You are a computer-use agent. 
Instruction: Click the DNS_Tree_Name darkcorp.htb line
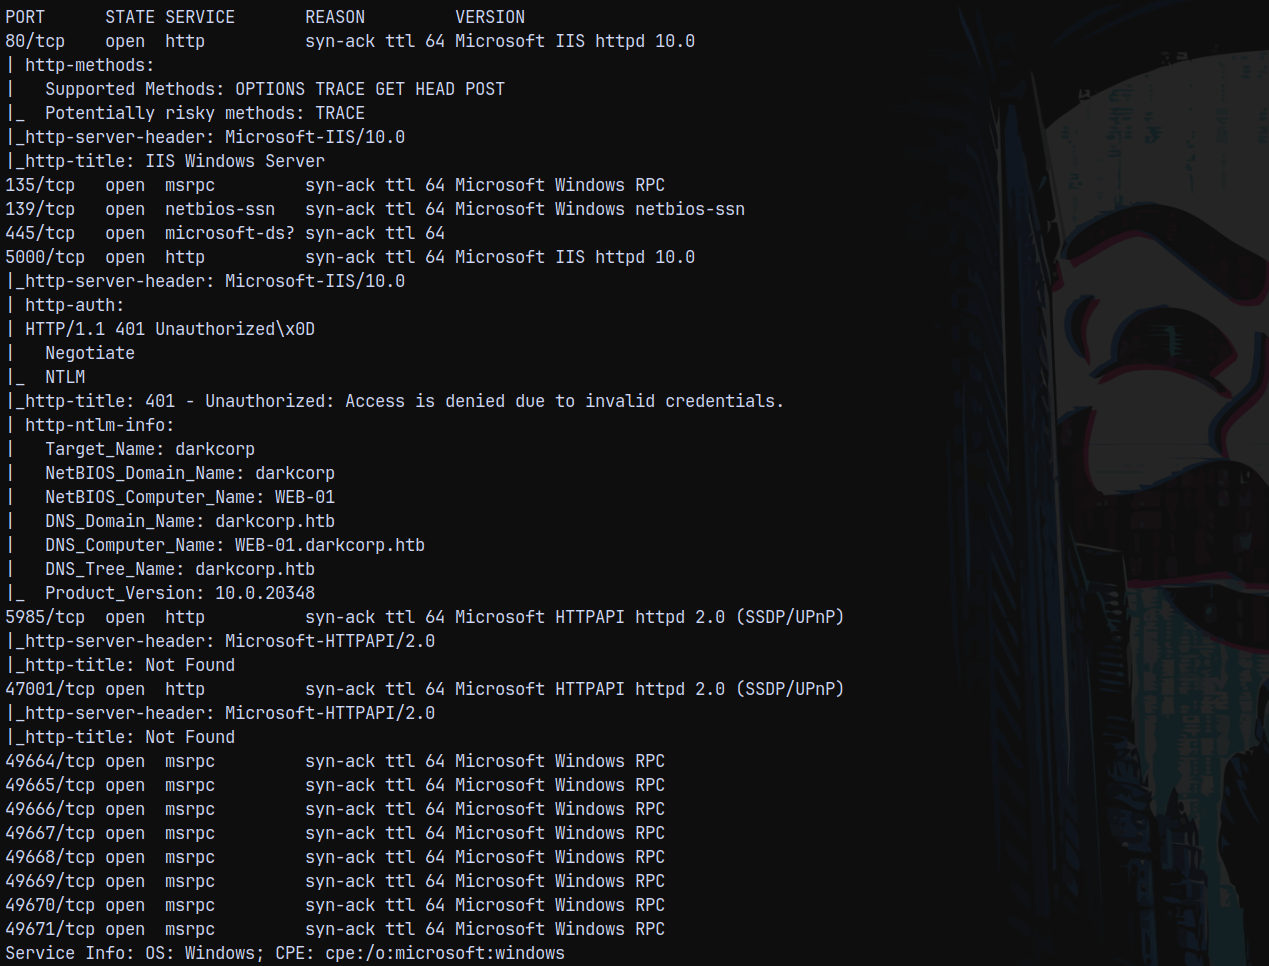point(180,569)
